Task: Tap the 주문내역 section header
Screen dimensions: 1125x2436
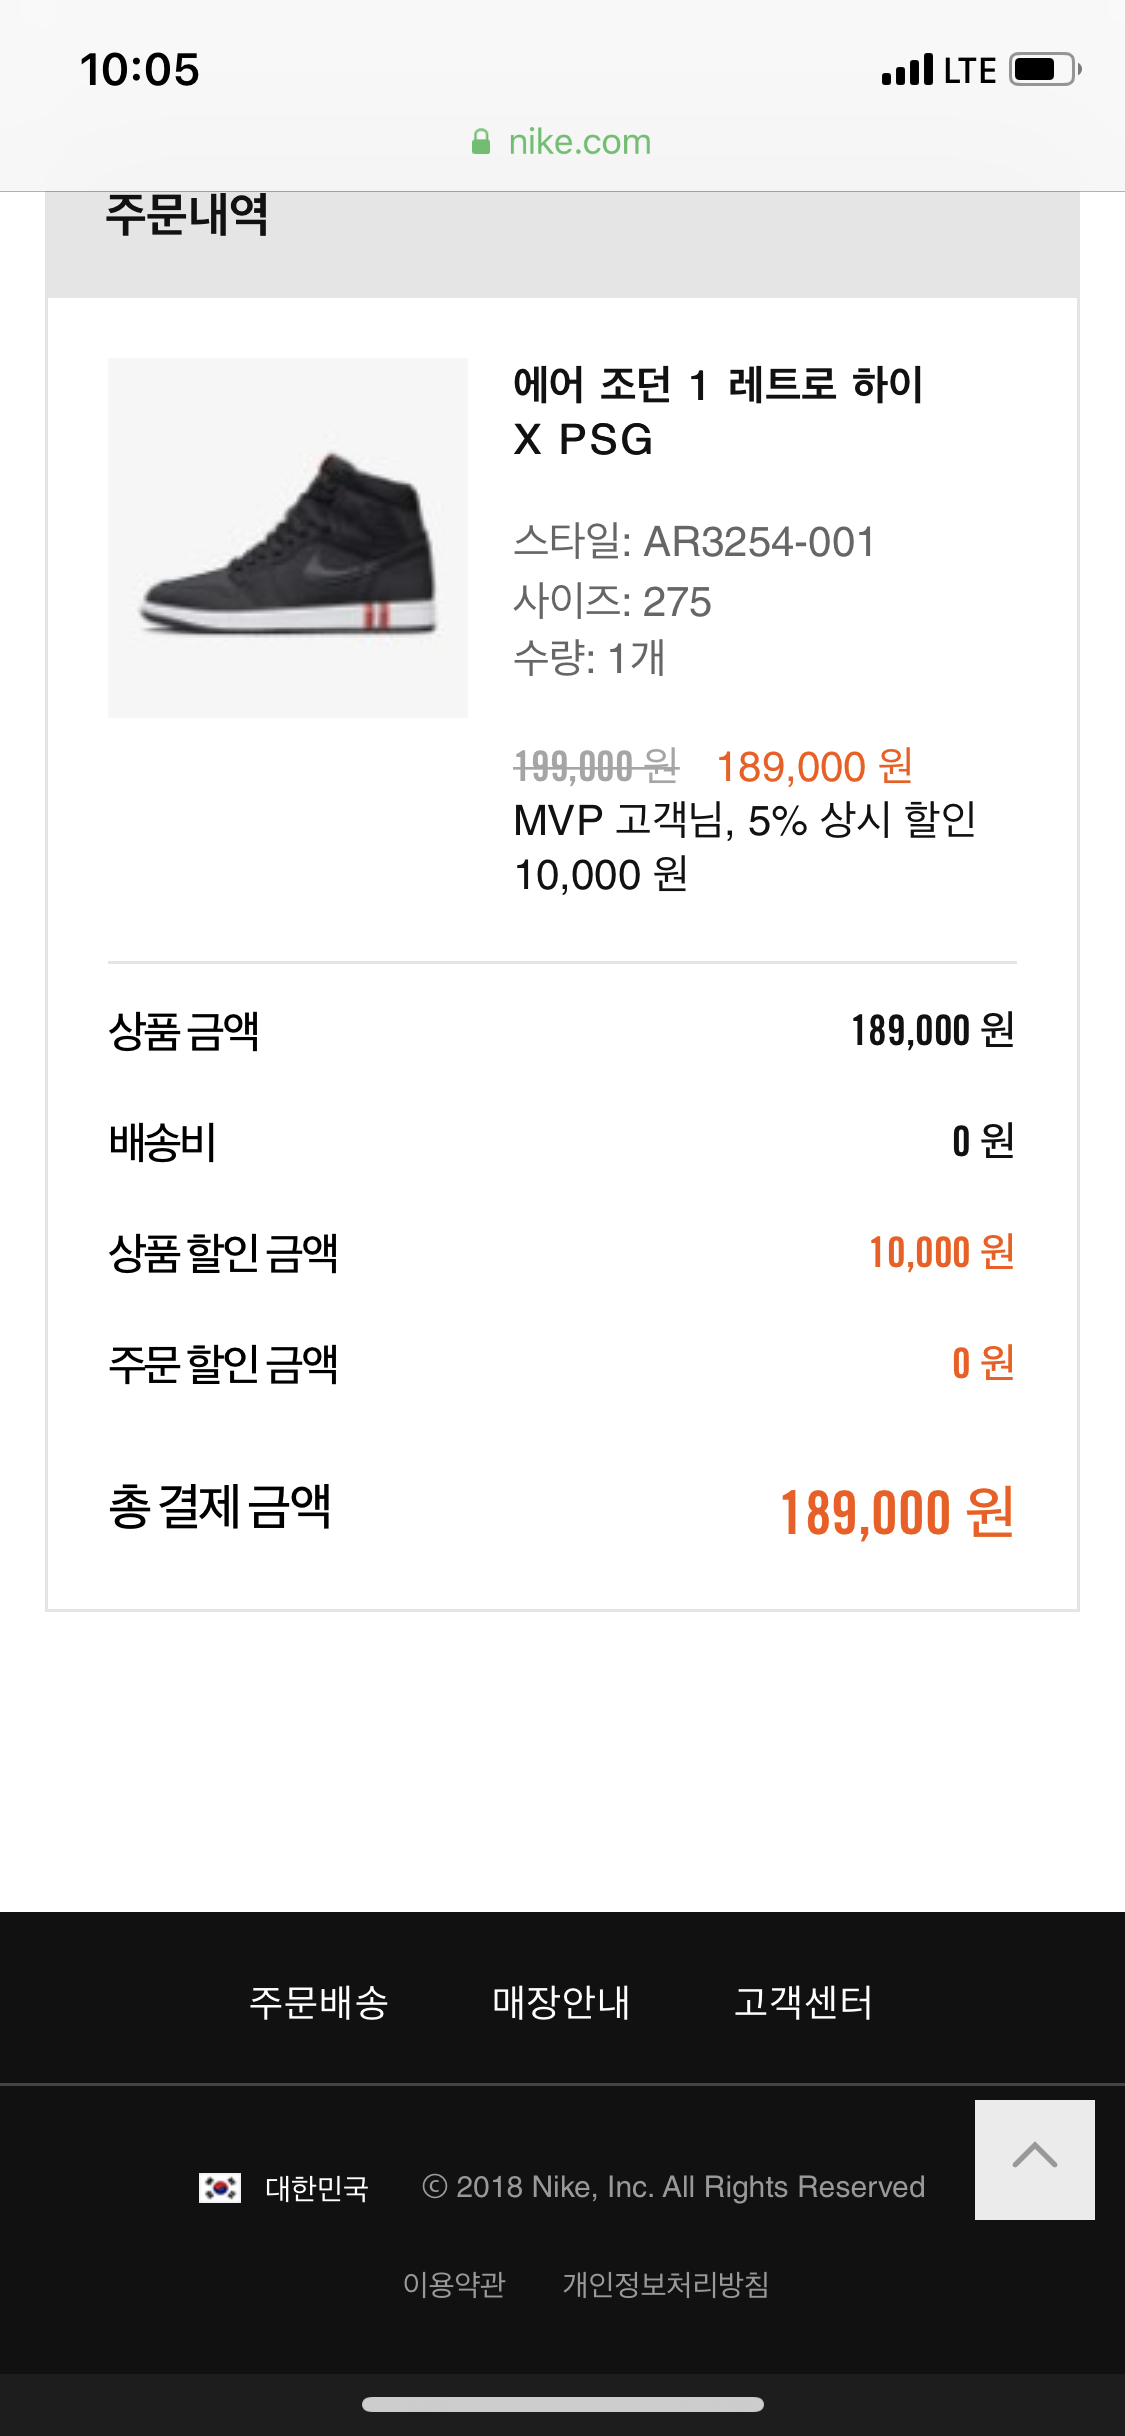Action: click(x=187, y=216)
